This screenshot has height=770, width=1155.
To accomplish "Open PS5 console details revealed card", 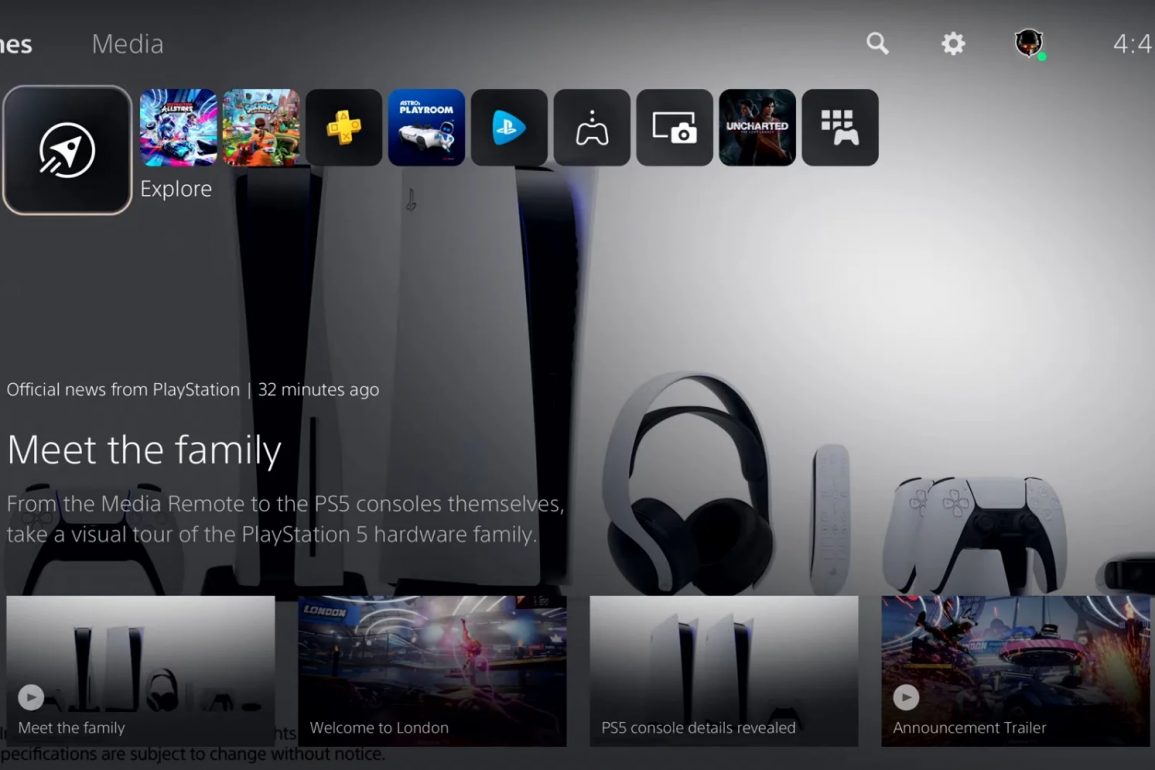I will pyautogui.click(x=724, y=671).
